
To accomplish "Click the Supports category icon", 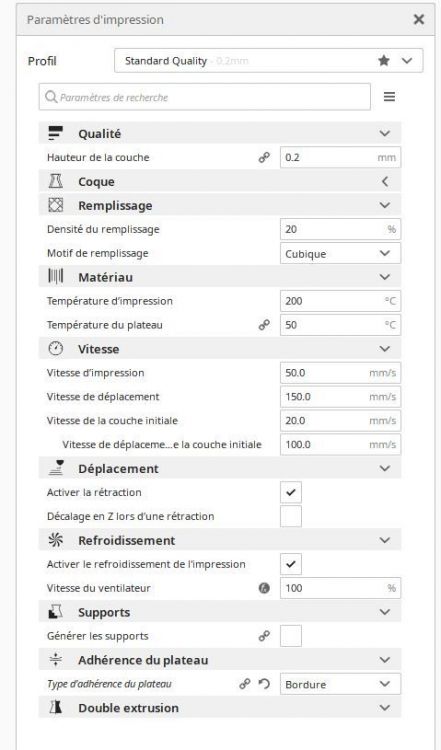I will click(x=56, y=612).
